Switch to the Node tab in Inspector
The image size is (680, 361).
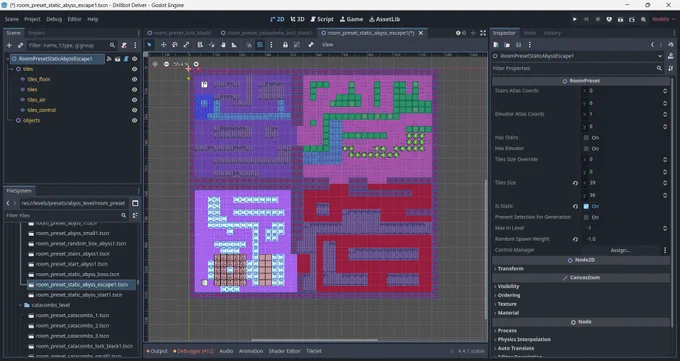click(530, 33)
